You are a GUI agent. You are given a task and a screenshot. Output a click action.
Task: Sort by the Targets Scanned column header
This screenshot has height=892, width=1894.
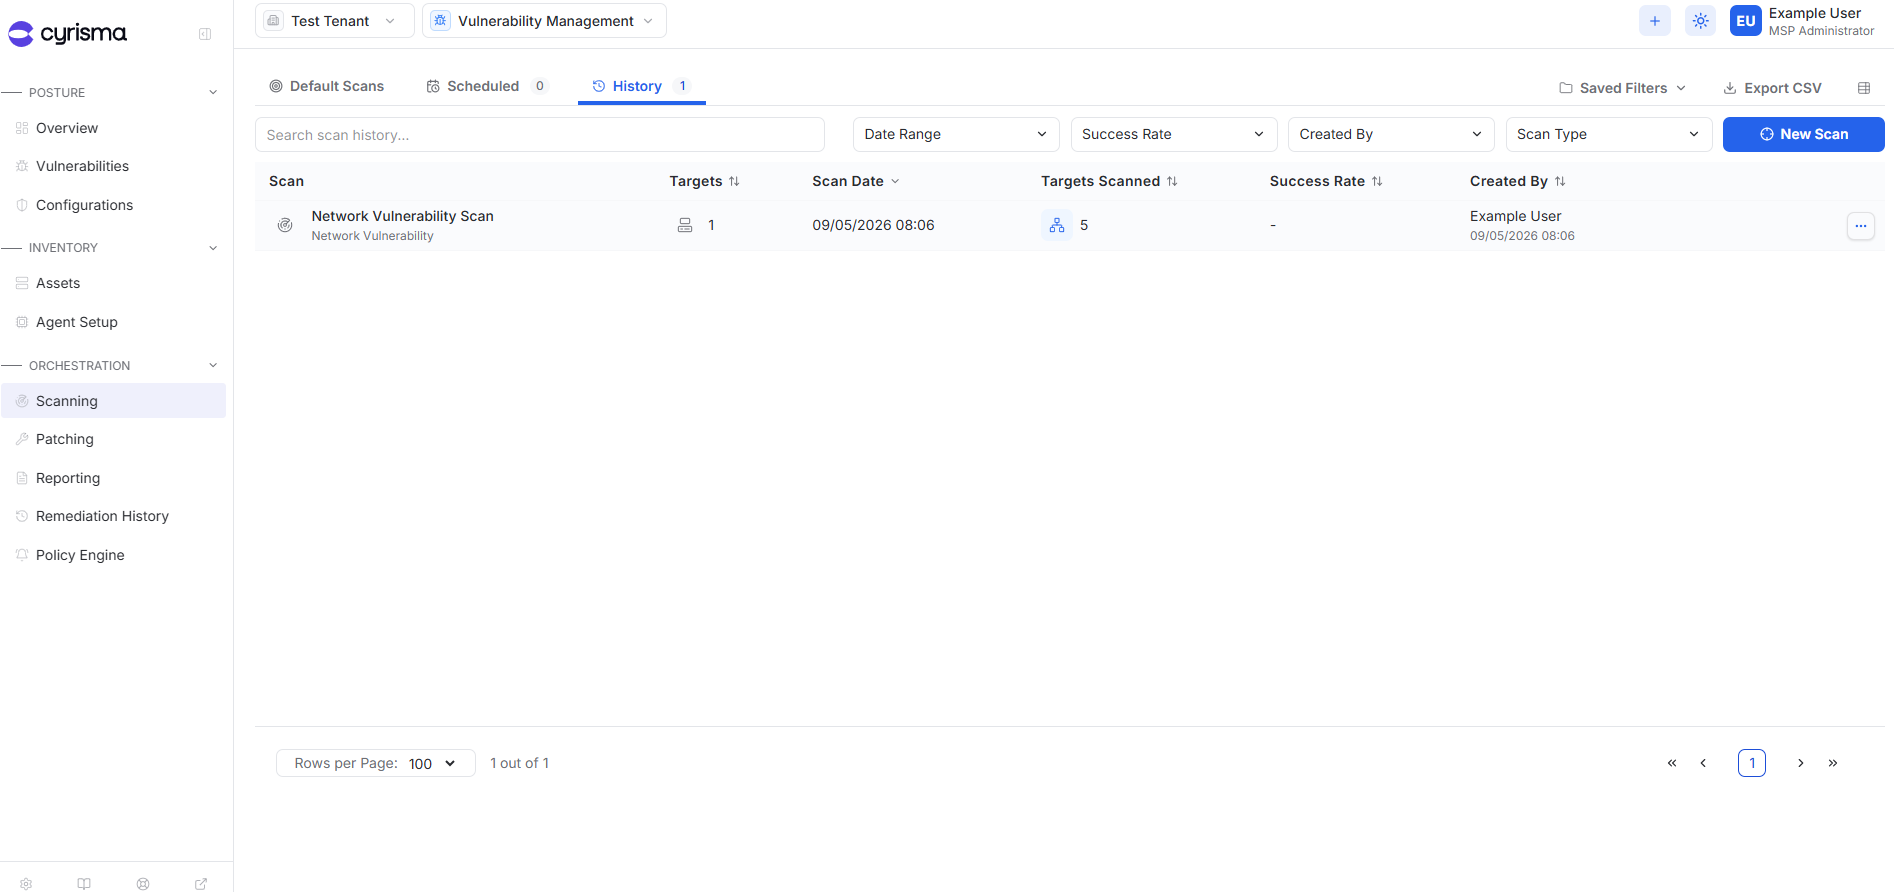(x=1109, y=181)
